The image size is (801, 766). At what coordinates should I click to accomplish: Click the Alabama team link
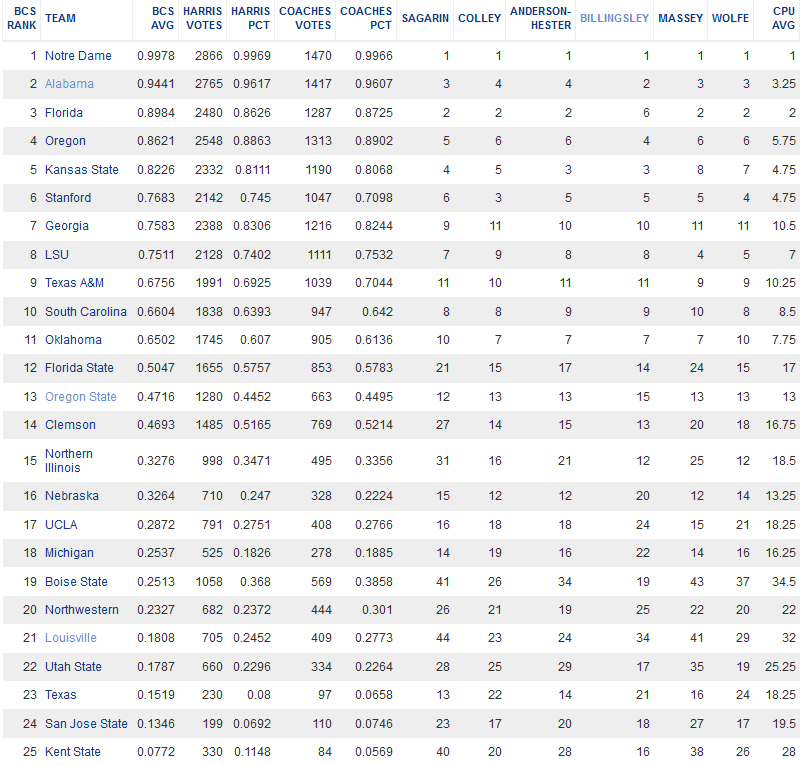(x=69, y=84)
